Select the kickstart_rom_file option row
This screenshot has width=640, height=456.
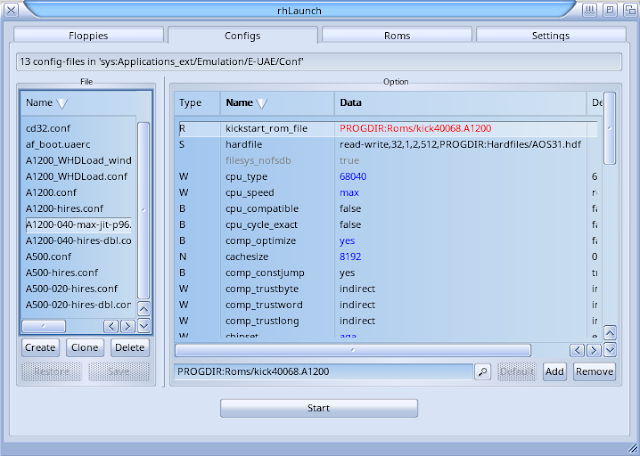click(388, 128)
